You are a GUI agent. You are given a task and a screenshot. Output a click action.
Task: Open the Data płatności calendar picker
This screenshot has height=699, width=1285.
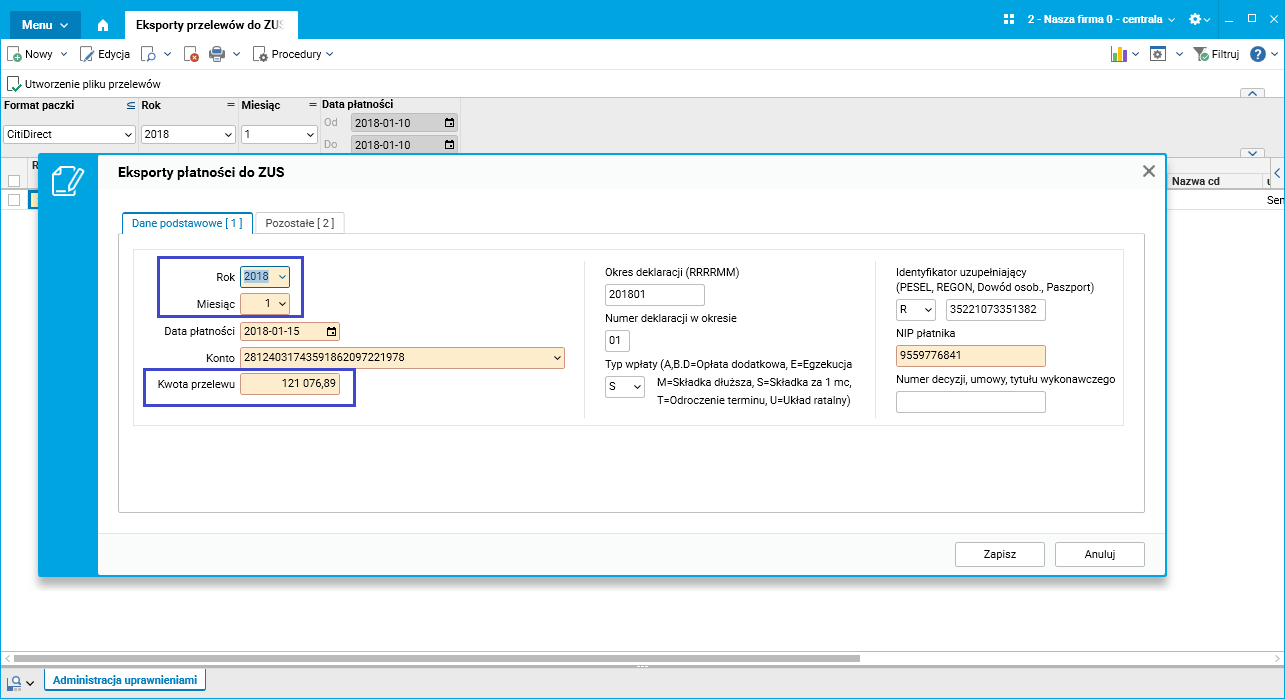coord(332,331)
